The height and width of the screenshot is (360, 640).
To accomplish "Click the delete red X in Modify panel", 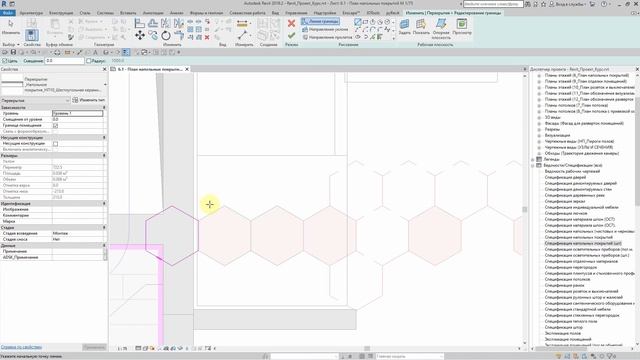I will (x=207, y=37).
